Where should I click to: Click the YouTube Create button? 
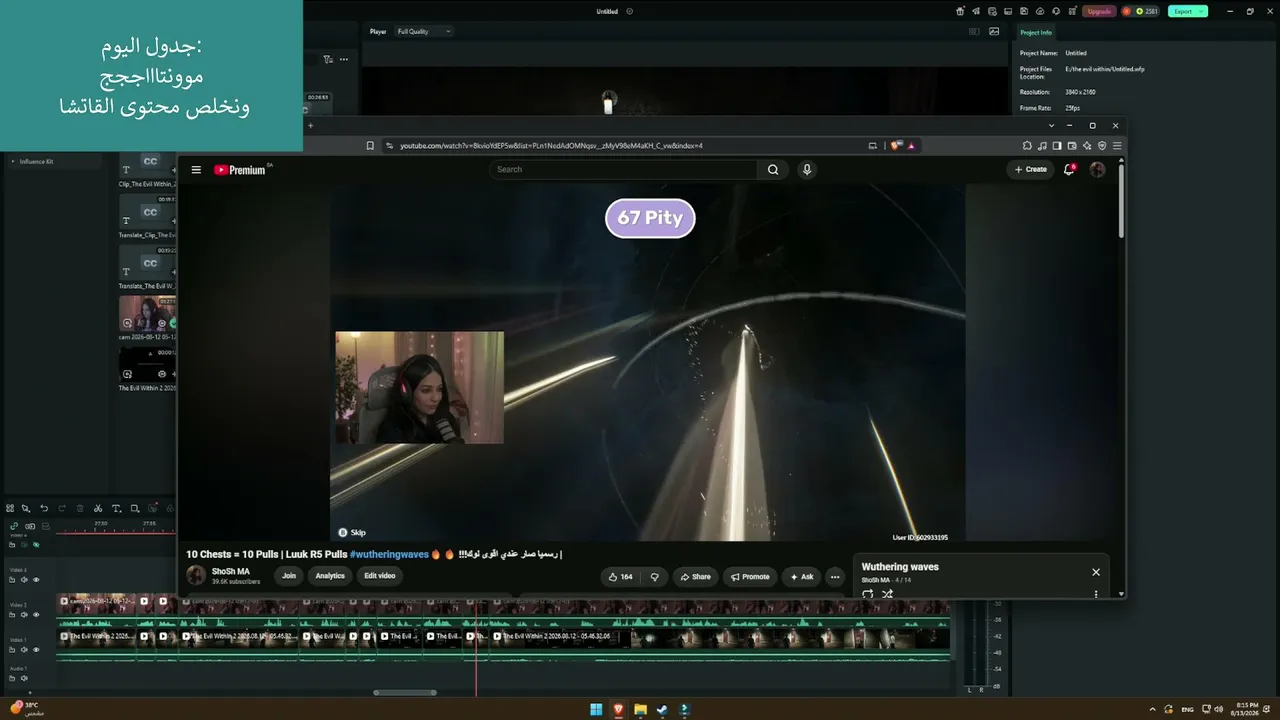(1031, 170)
